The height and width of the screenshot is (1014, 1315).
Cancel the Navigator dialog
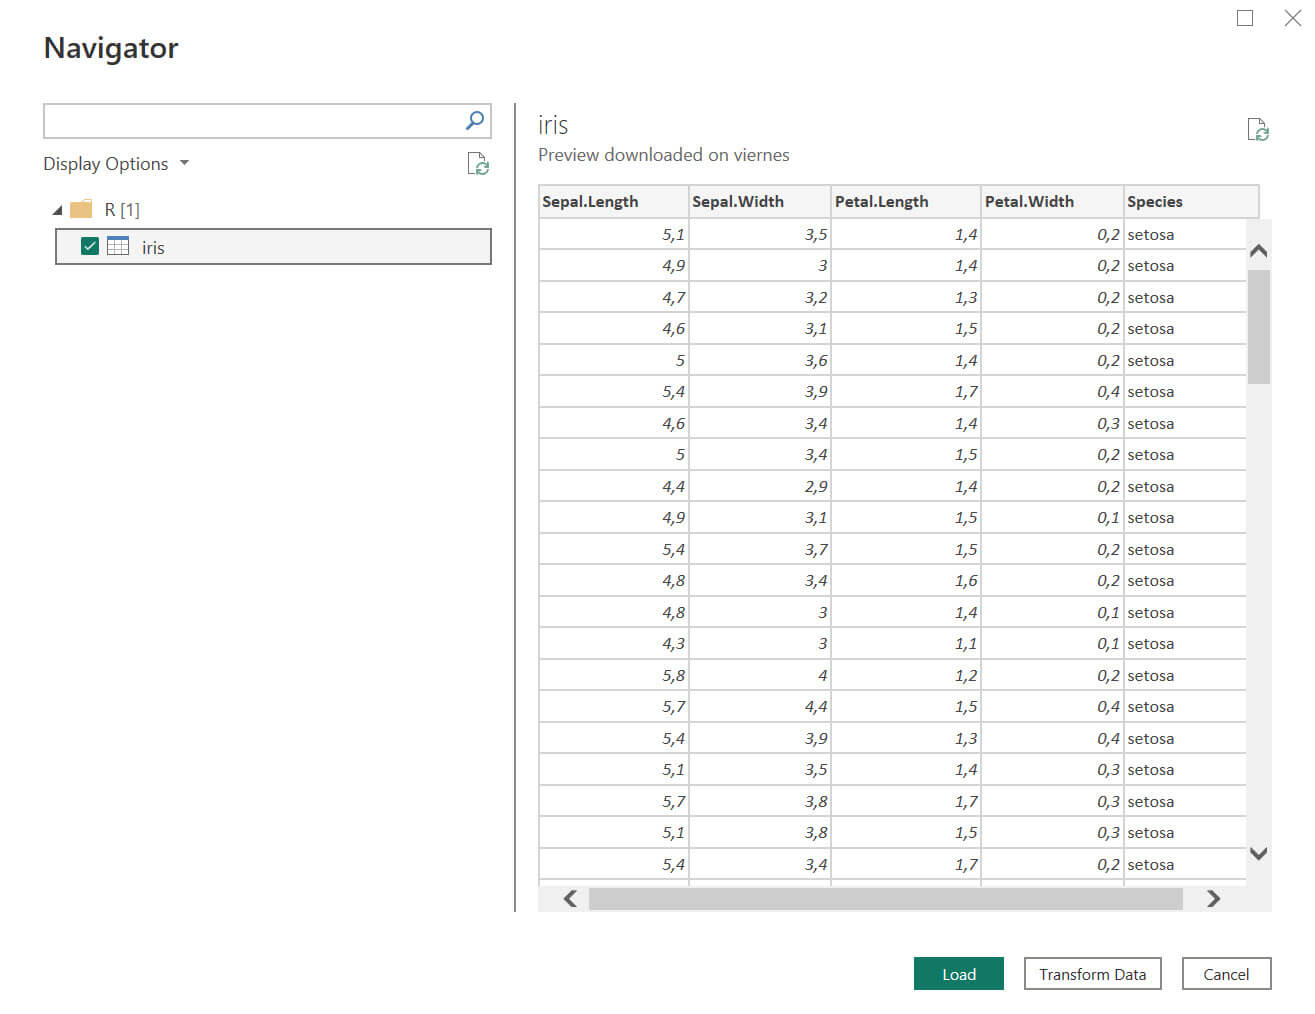pyautogui.click(x=1225, y=974)
